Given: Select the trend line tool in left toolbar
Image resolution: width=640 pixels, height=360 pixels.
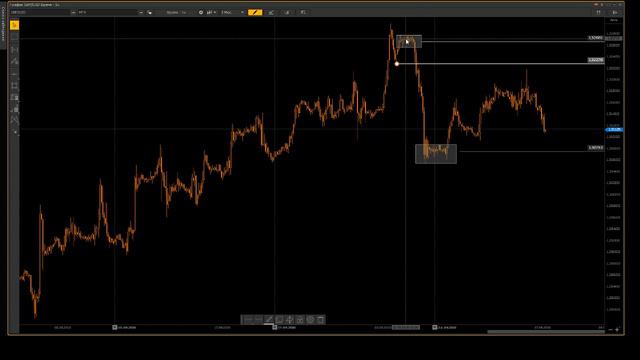Looking at the screenshot, I should coord(14,61).
